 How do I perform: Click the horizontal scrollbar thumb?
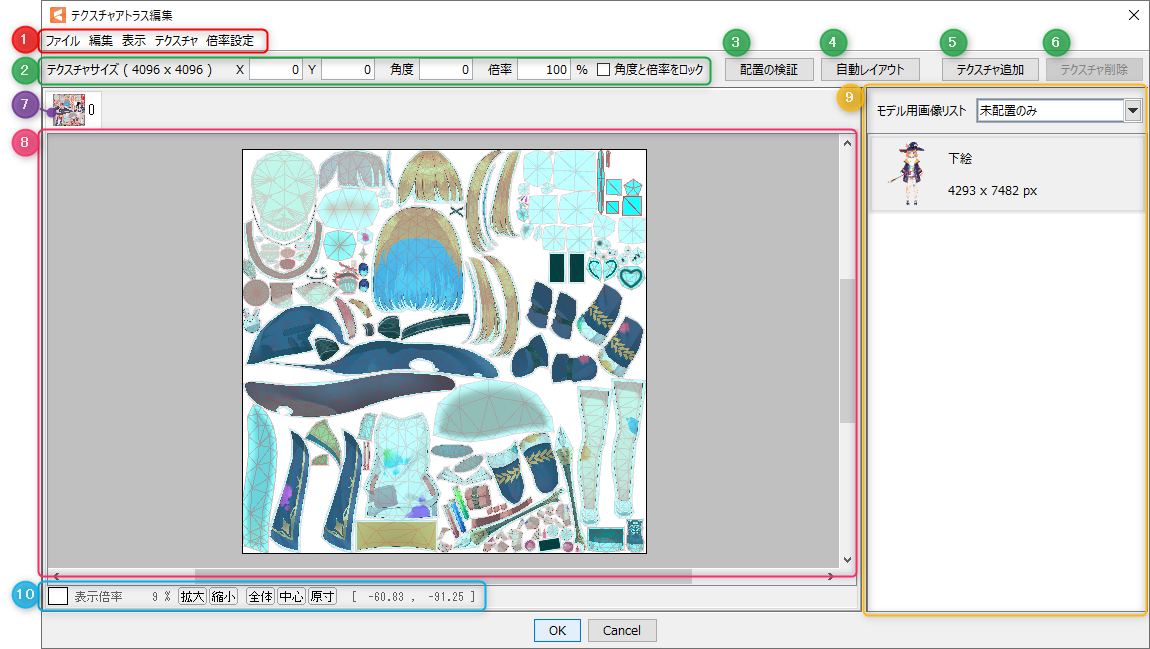click(443, 577)
